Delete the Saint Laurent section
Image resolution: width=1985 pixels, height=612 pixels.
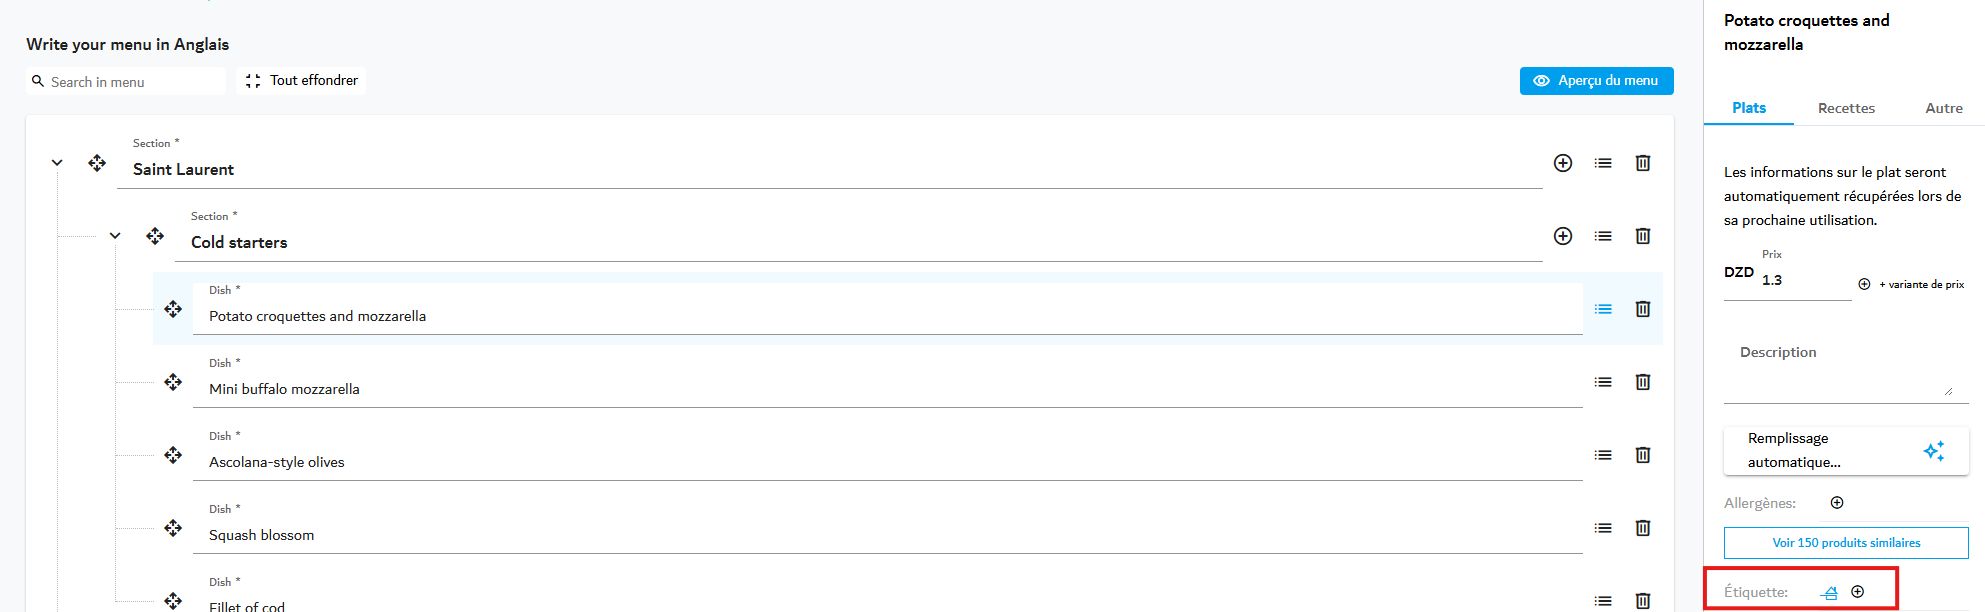pos(1643,163)
